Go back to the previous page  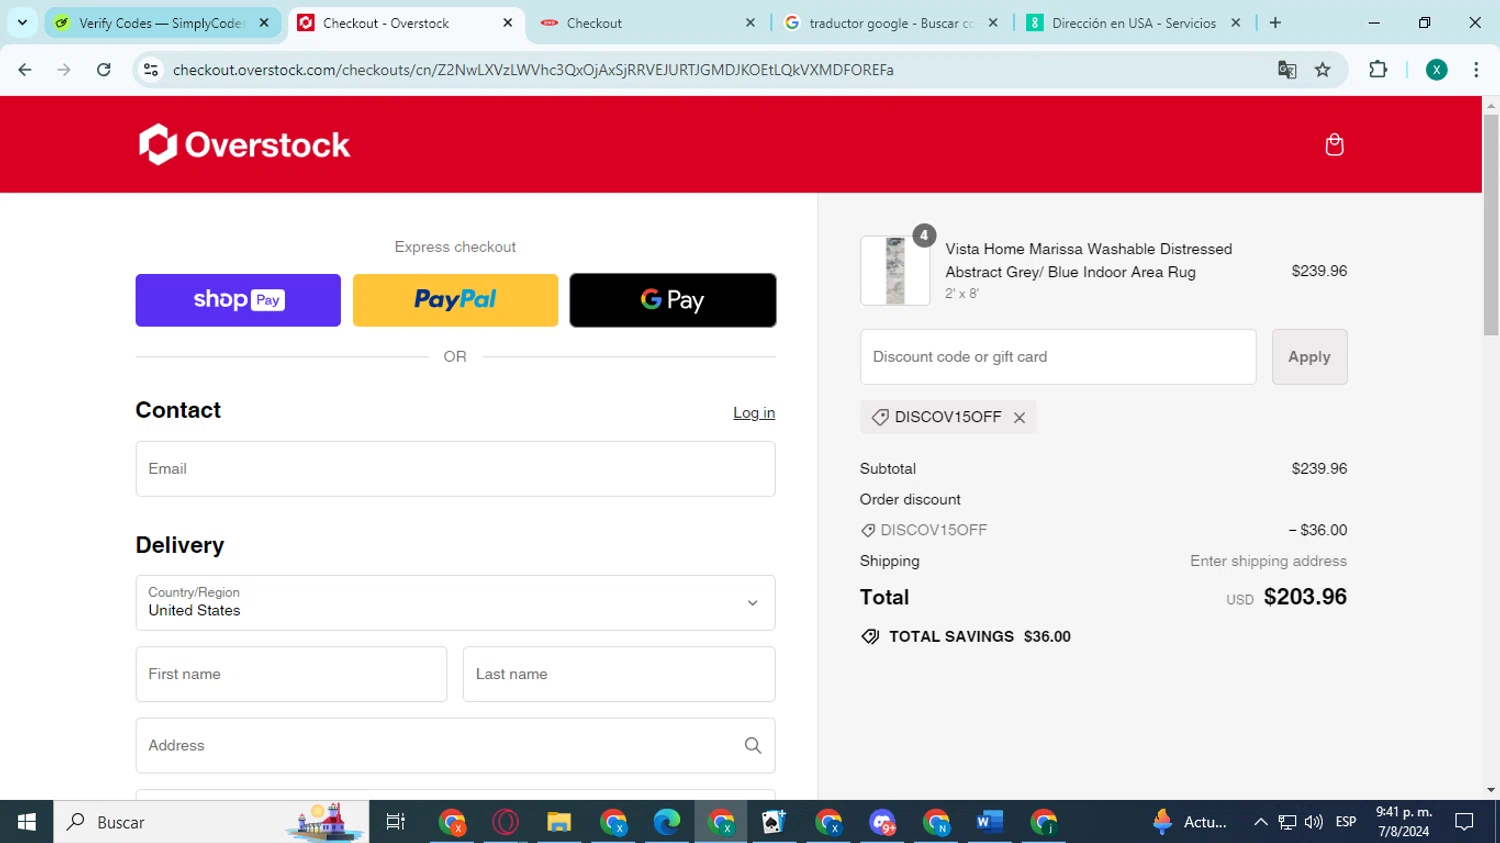[x=25, y=70]
